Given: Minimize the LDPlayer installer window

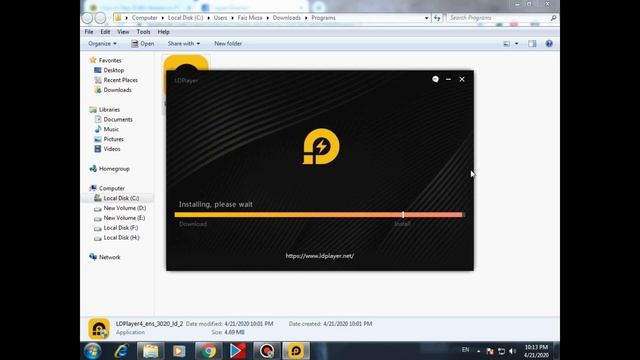Looking at the screenshot, I should (x=448, y=79).
